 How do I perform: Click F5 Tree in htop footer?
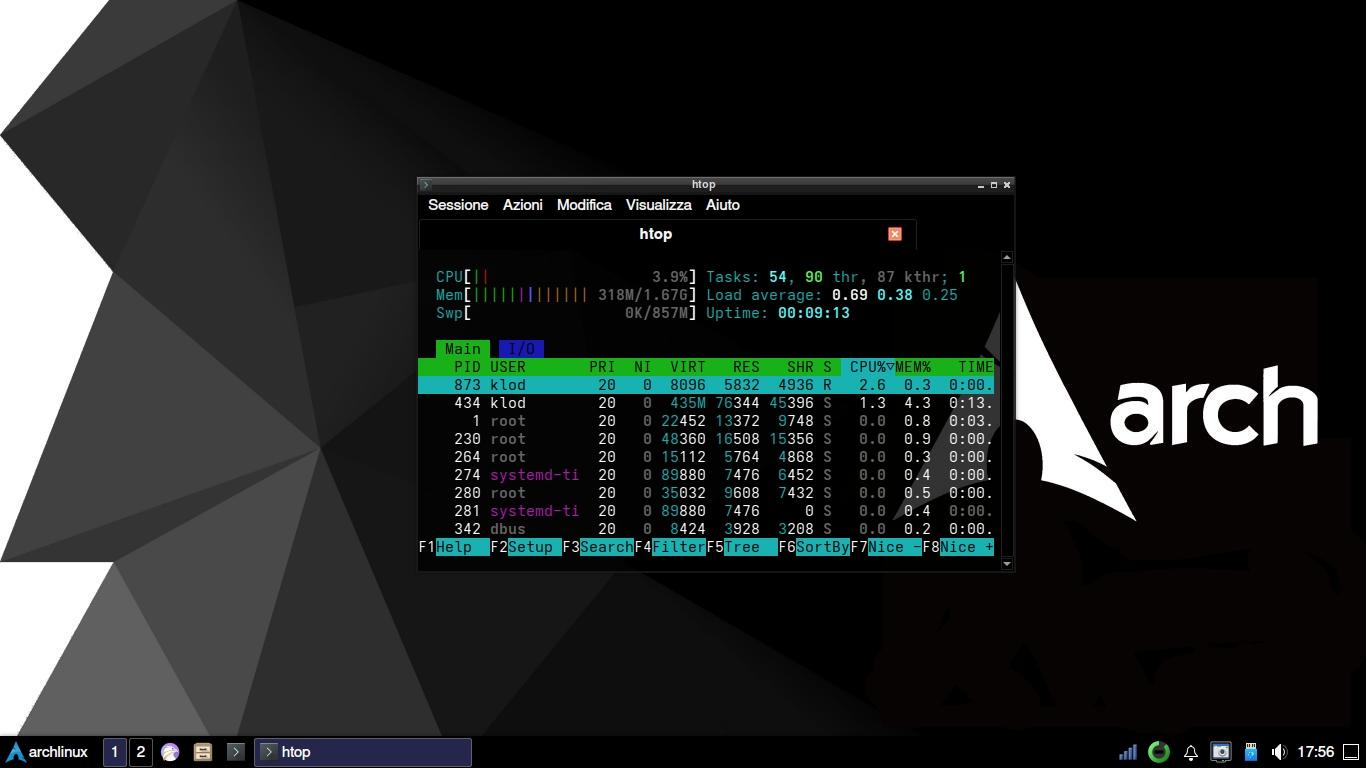tap(742, 547)
